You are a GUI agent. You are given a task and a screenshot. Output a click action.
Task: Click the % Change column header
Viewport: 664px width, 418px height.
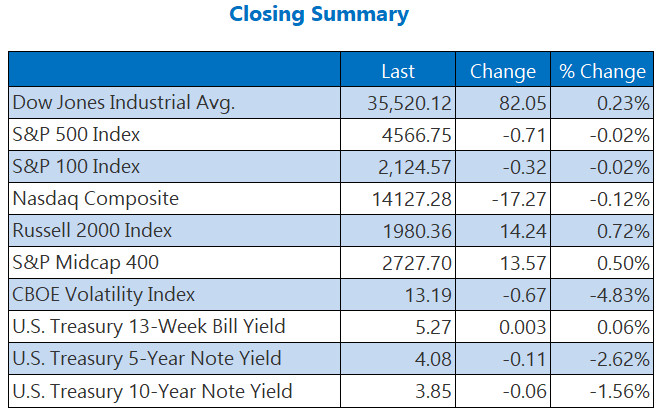coord(601,71)
